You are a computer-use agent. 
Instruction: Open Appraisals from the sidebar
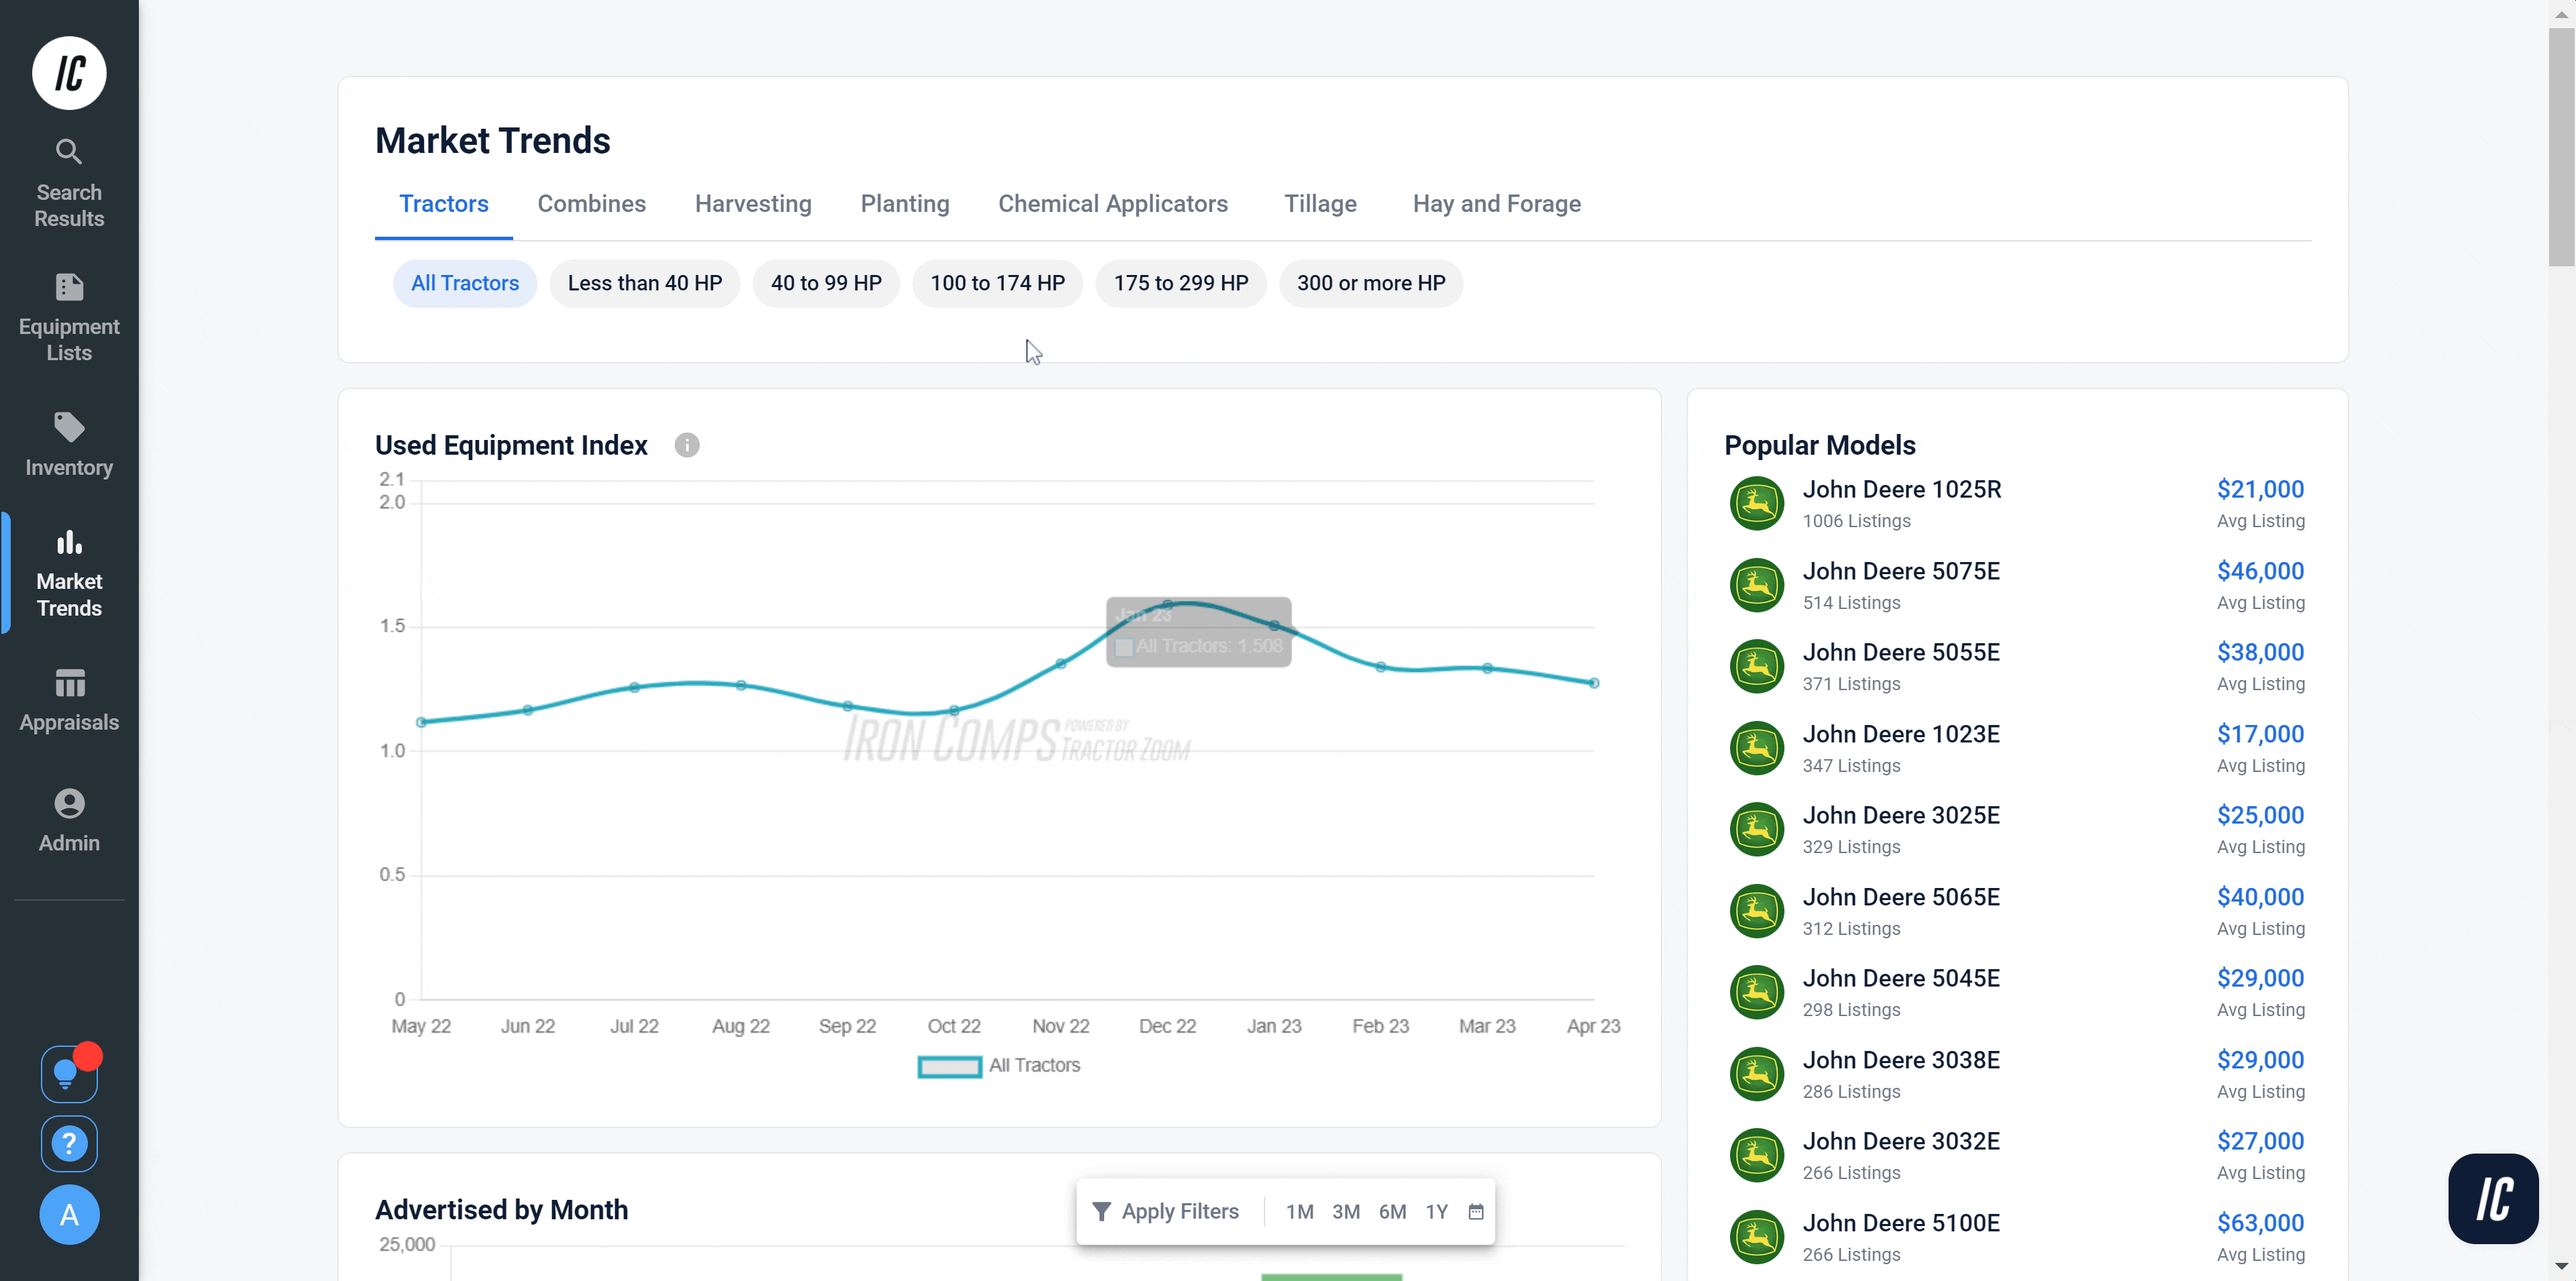pos(69,700)
